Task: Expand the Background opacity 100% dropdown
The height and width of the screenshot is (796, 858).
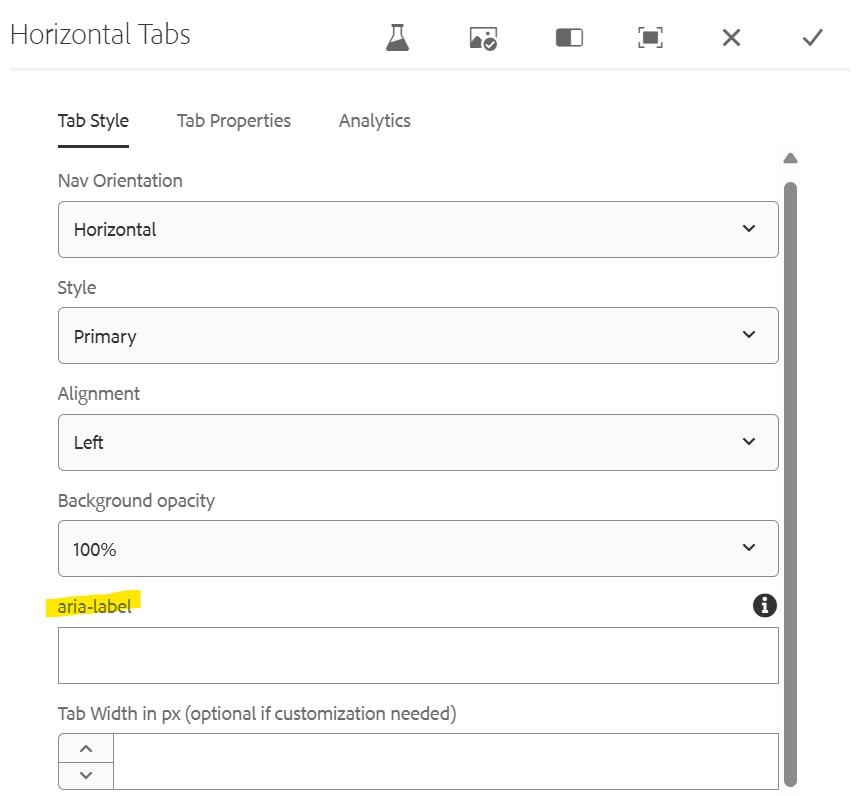Action: [x=418, y=549]
